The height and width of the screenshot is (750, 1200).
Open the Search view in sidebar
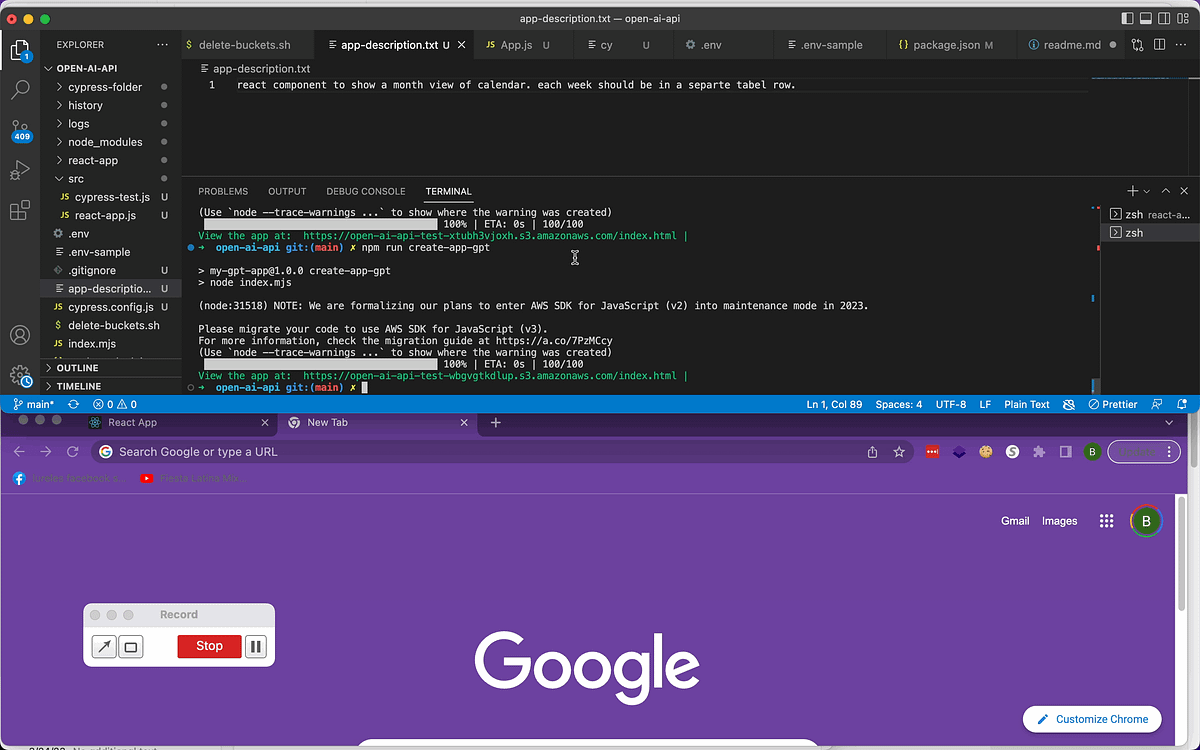[x=20, y=89]
